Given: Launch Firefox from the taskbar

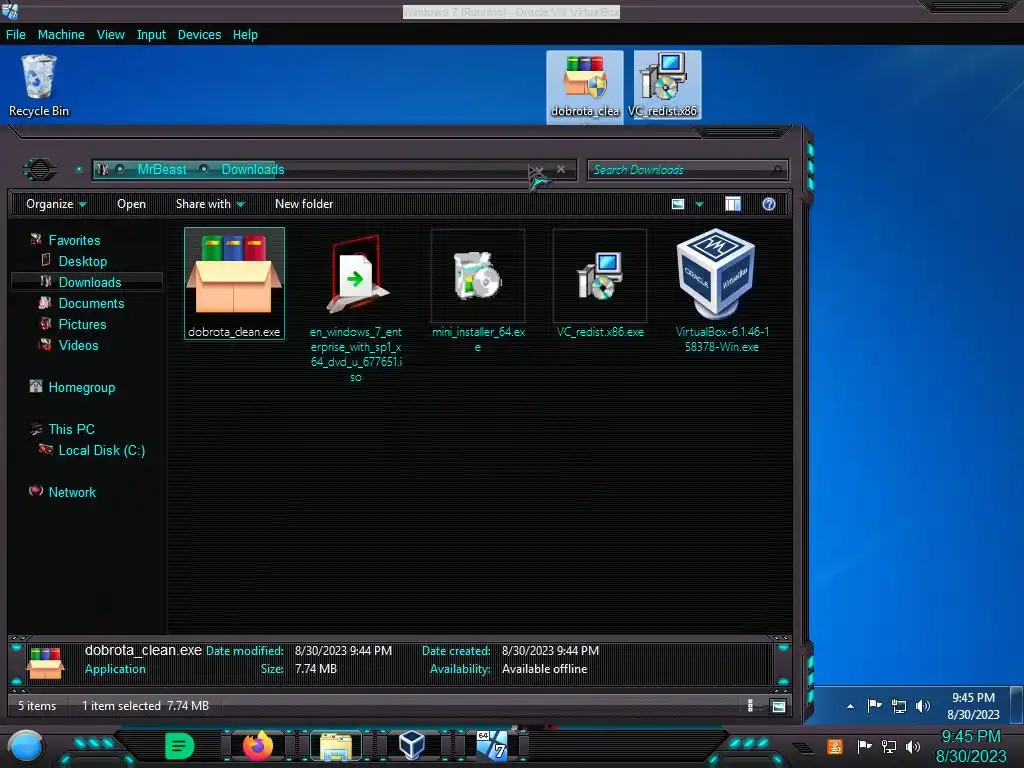Looking at the screenshot, I should tap(257, 746).
